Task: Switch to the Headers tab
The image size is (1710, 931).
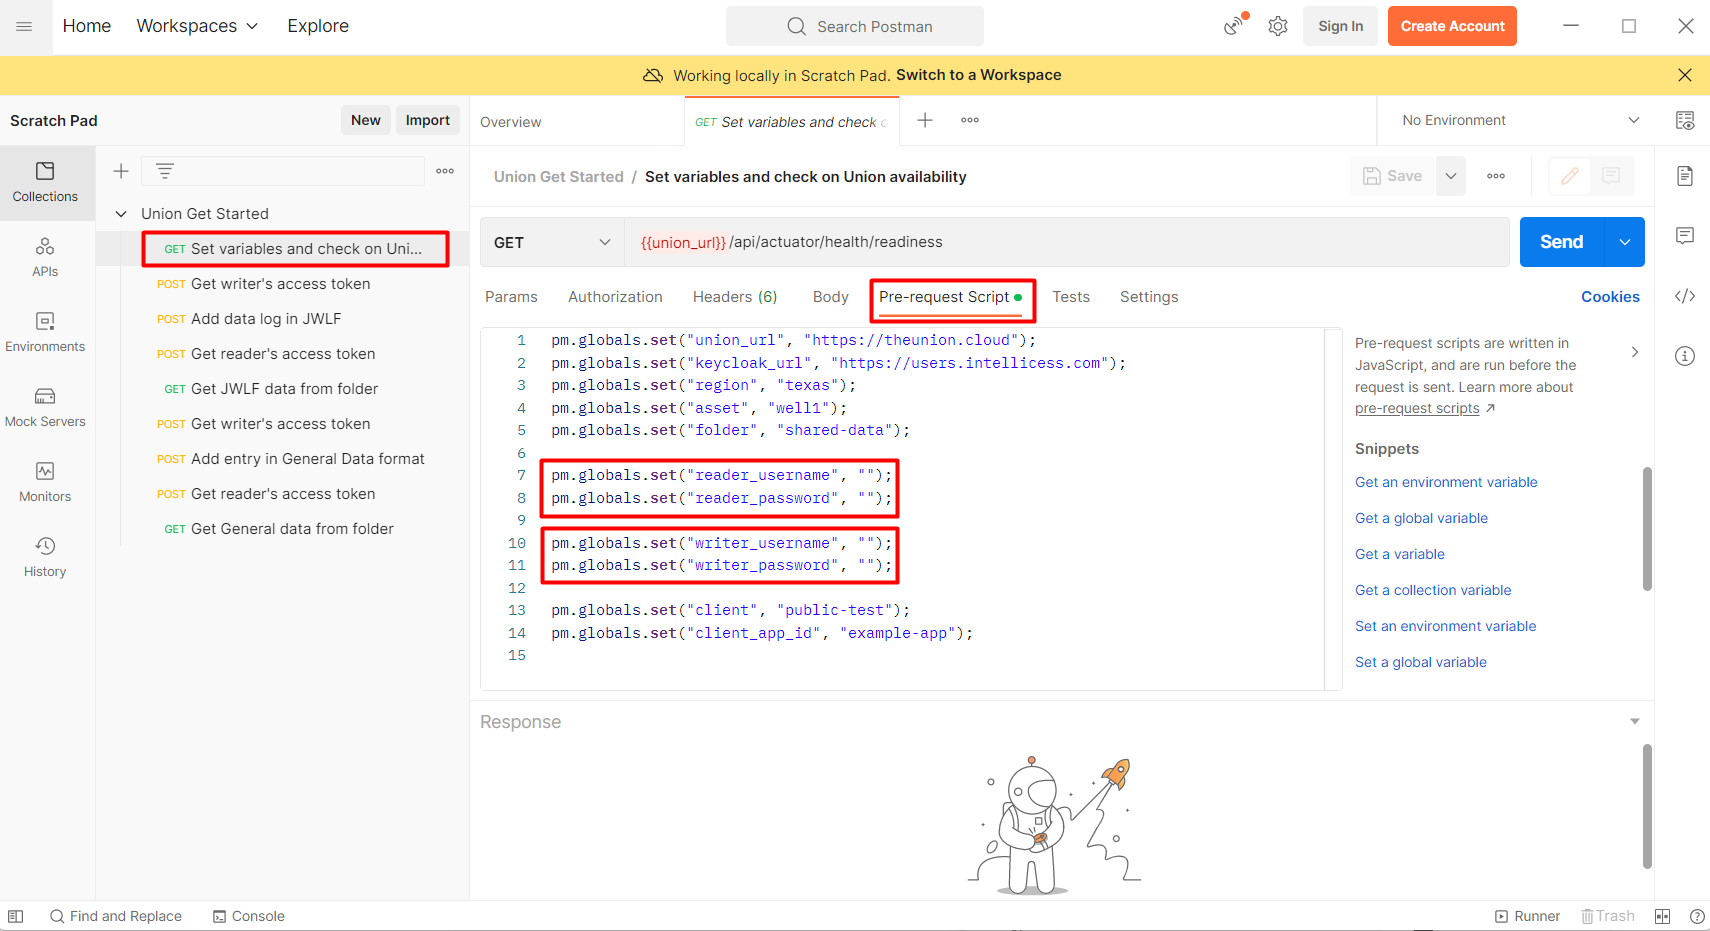Action: click(x=734, y=297)
